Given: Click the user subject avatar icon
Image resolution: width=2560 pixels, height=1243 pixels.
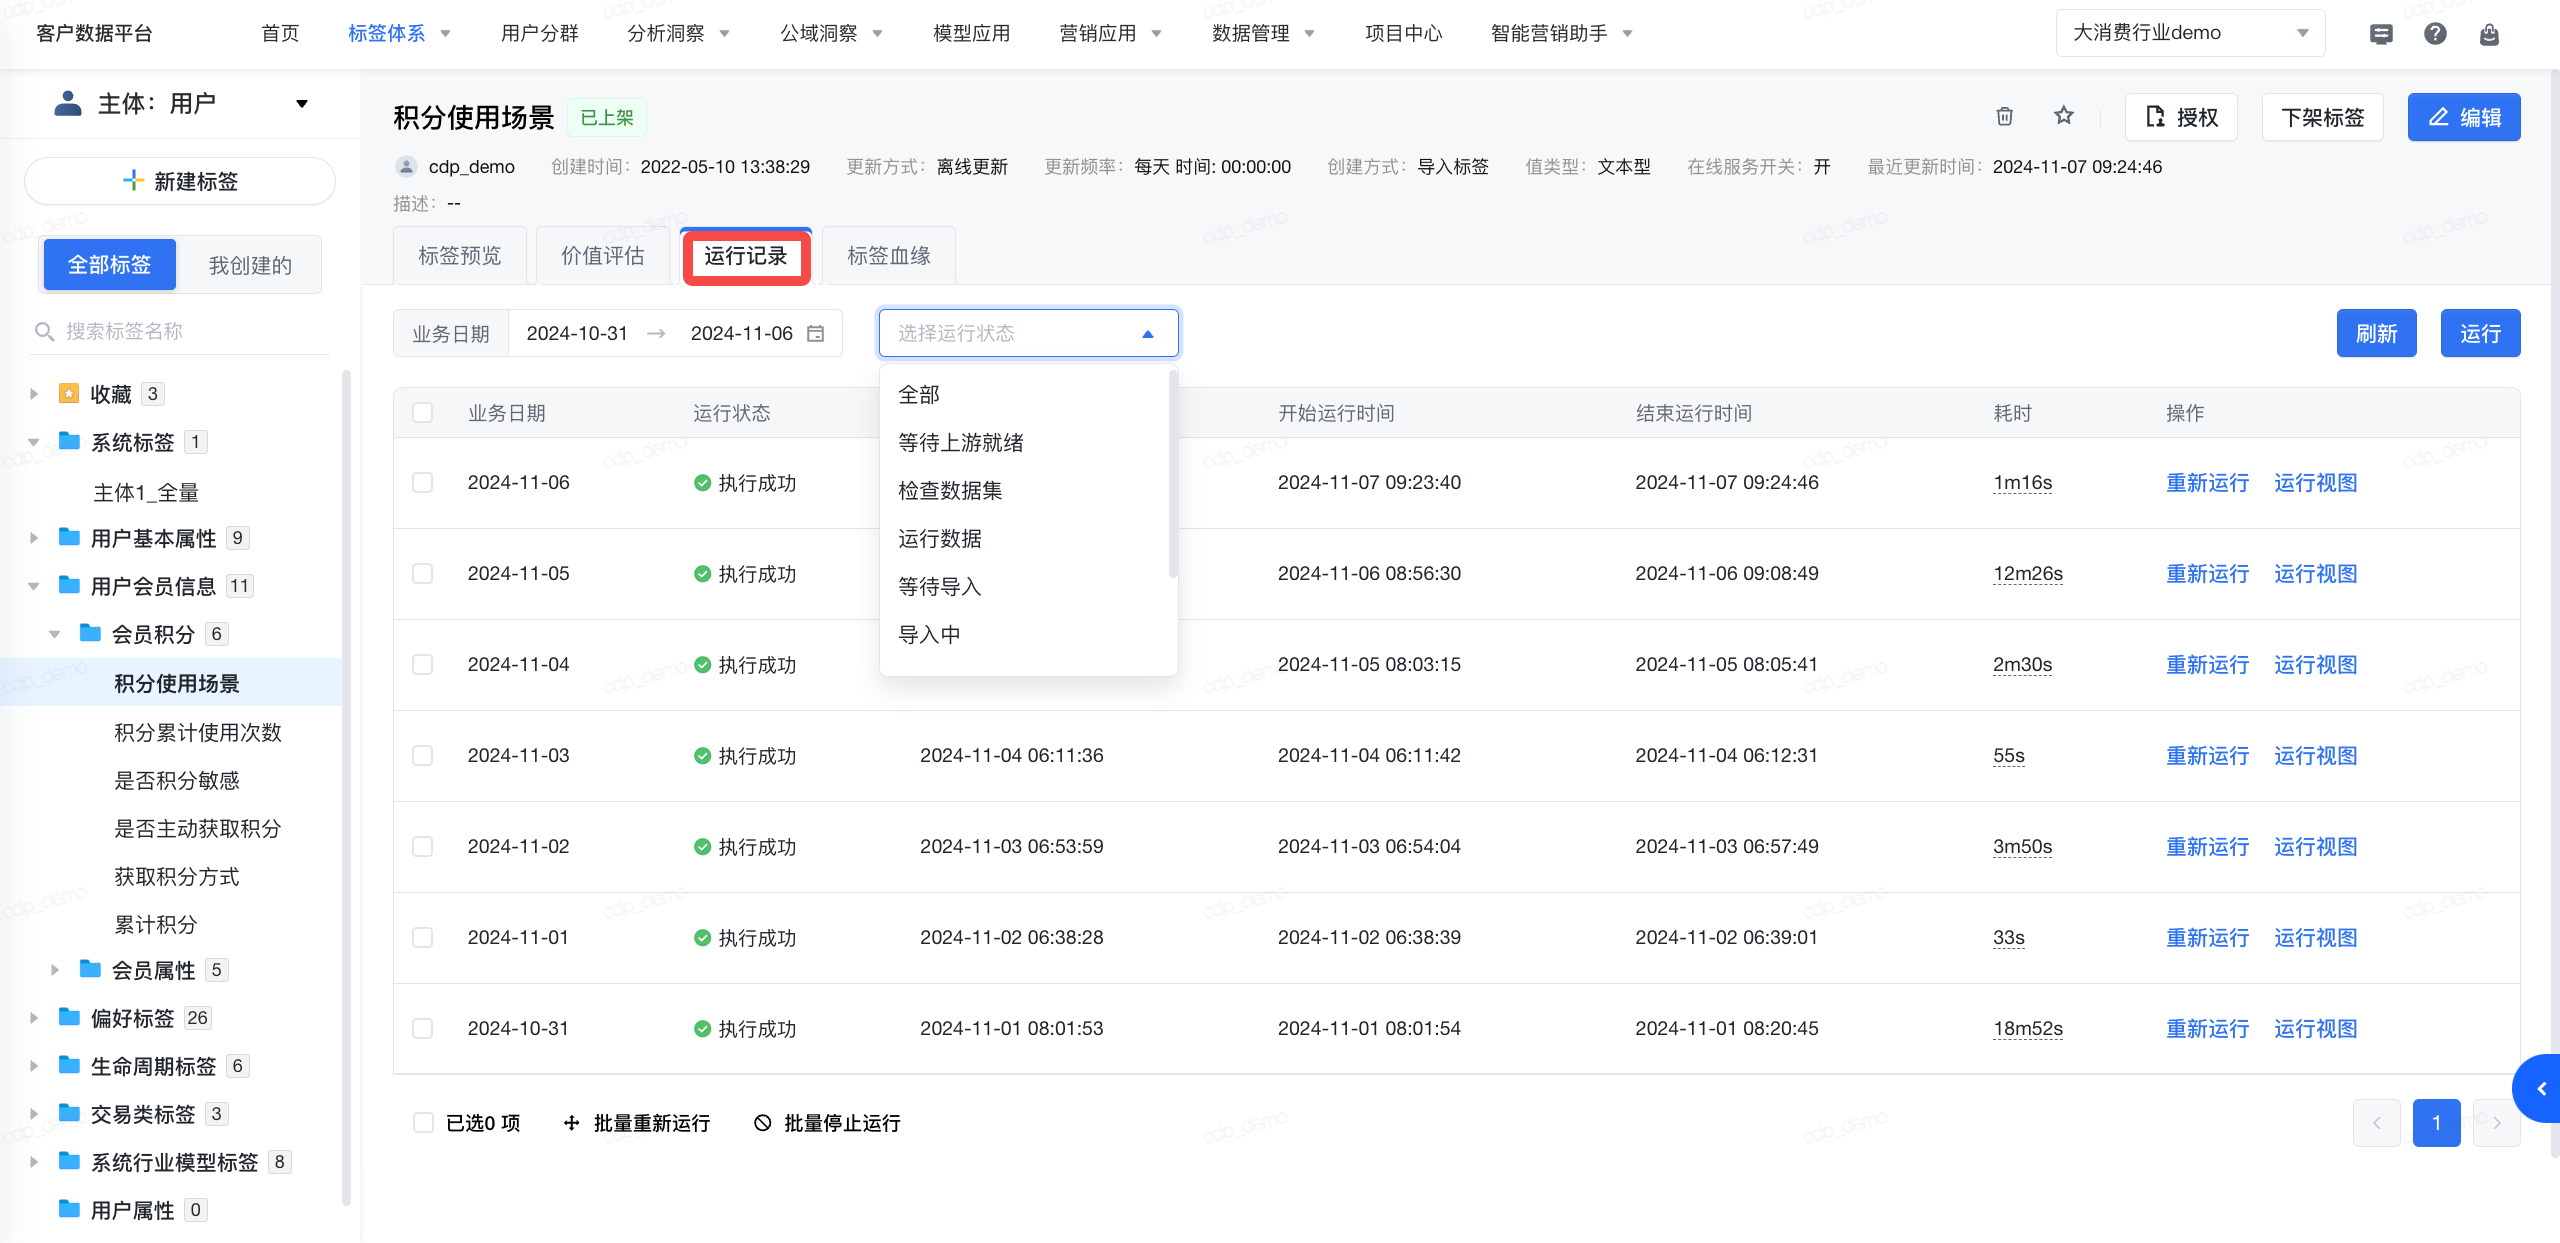Looking at the screenshot, I should pos(67,103).
